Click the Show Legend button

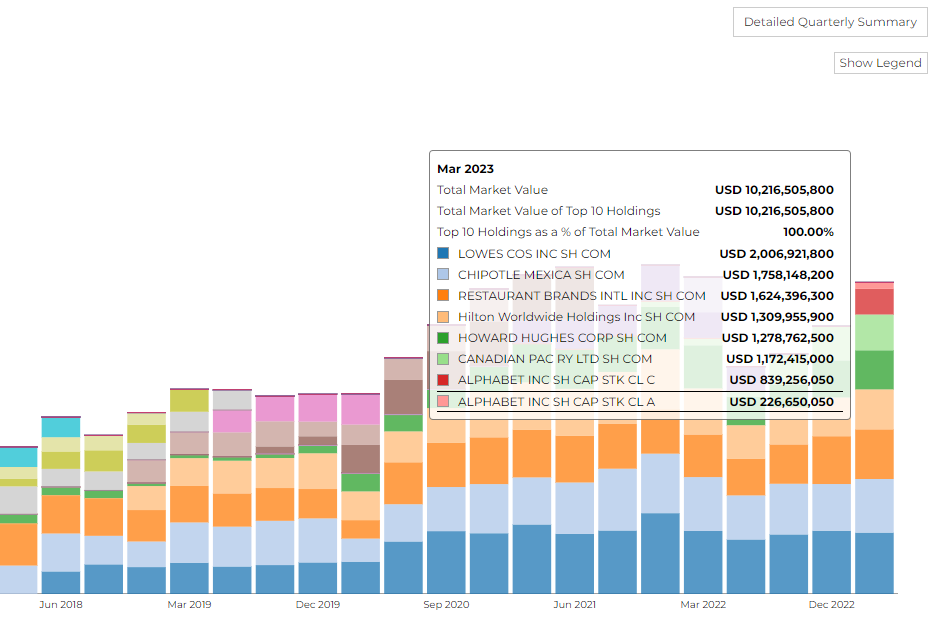[x=880, y=63]
